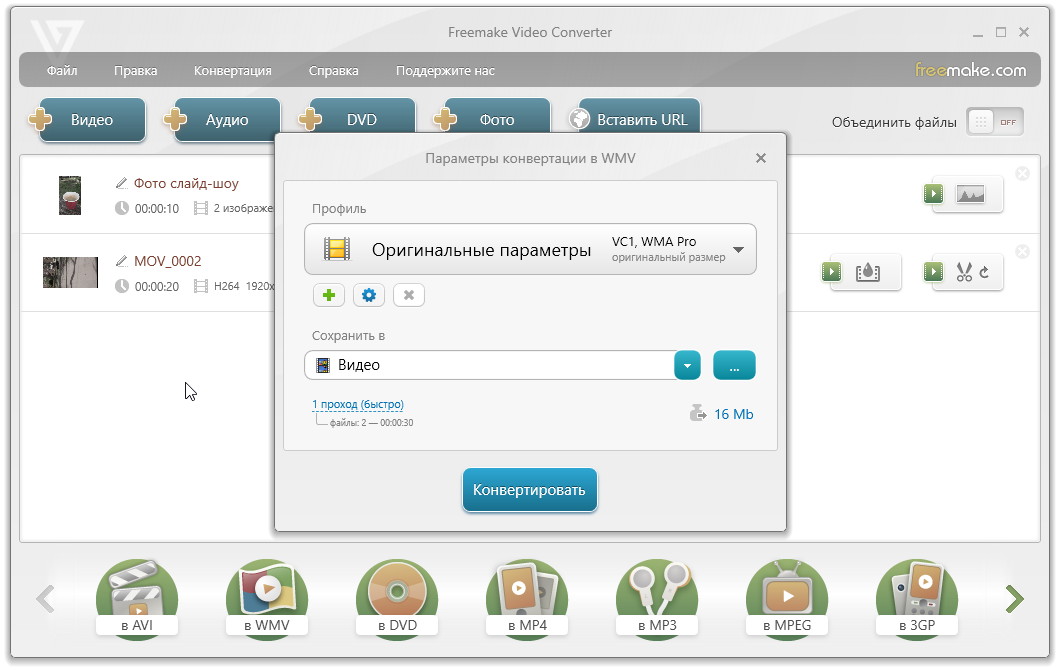Image resolution: width=1060 pixels, height=670 pixels.
Task: Open the Справка menu
Action: pos(333,70)
